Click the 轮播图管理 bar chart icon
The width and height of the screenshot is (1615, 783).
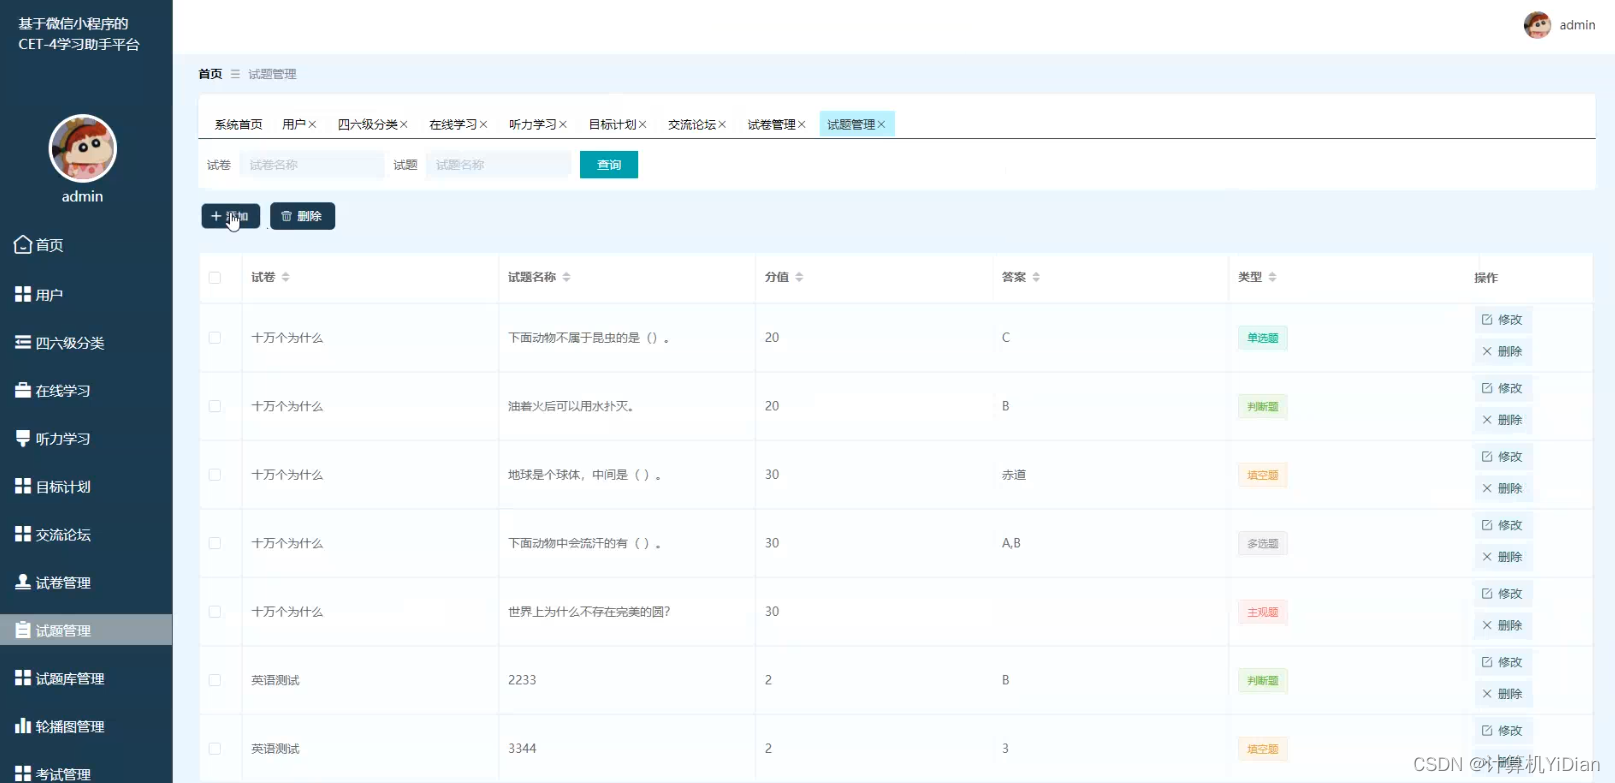23,726
